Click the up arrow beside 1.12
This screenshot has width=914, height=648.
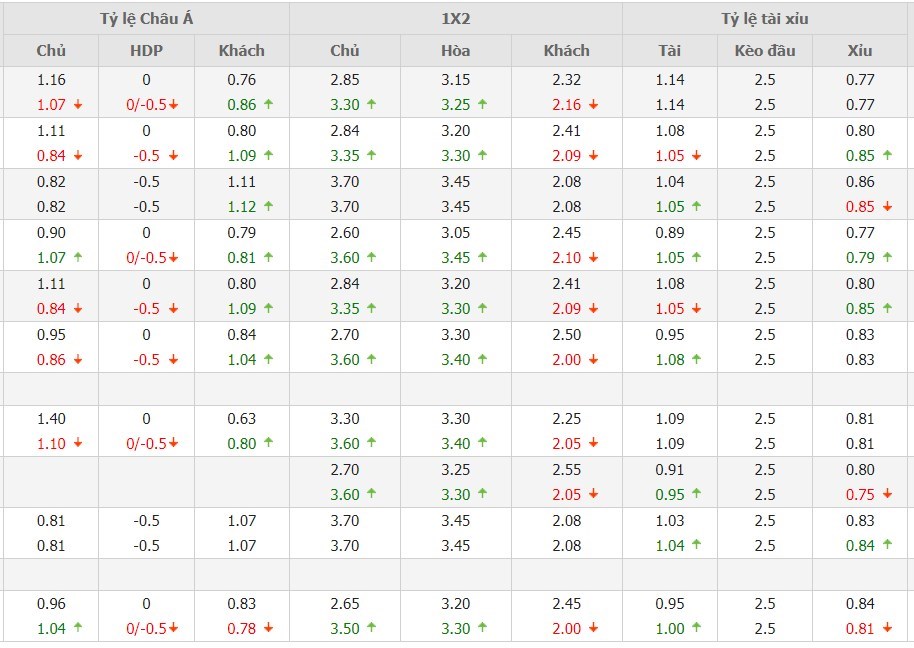pyautogui.click(x=268, y=207)
